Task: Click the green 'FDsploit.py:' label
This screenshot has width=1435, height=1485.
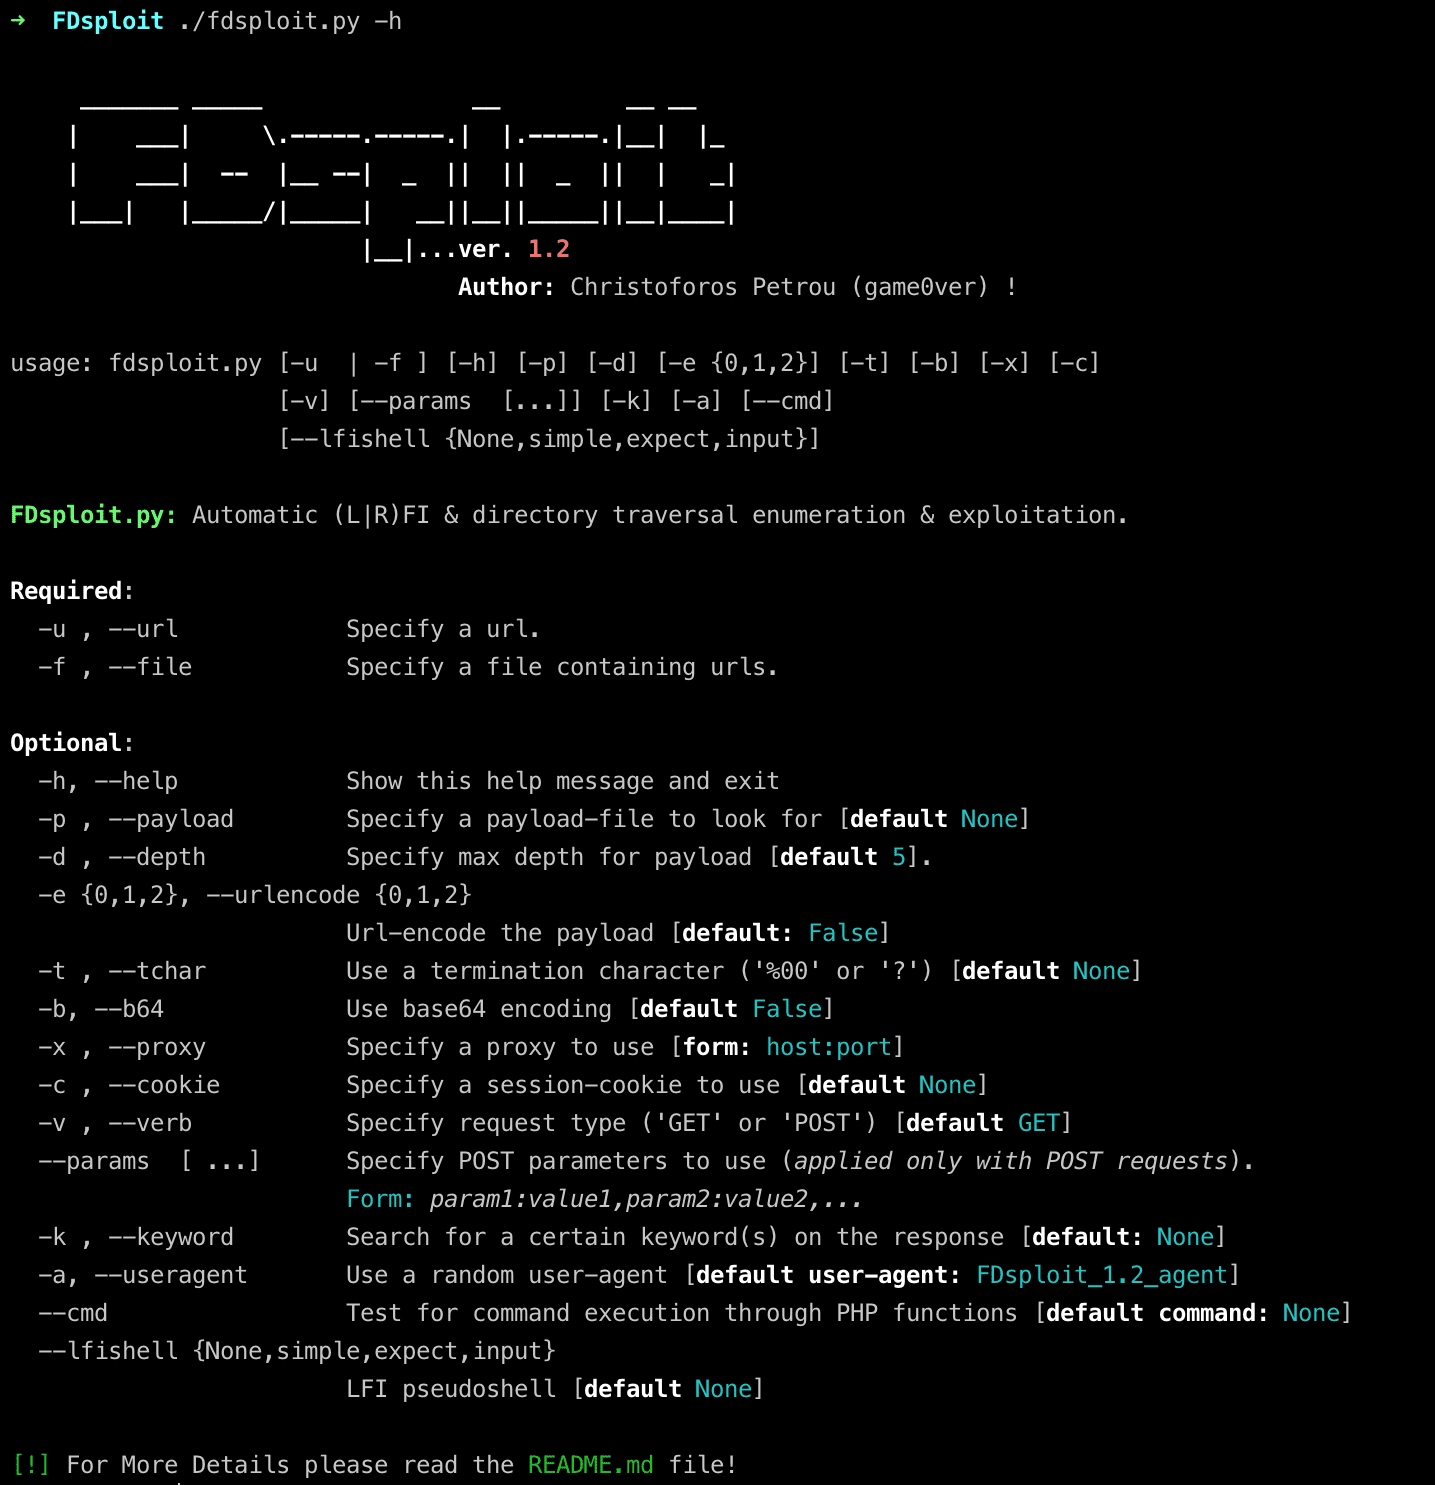Action: click(94, 515)
